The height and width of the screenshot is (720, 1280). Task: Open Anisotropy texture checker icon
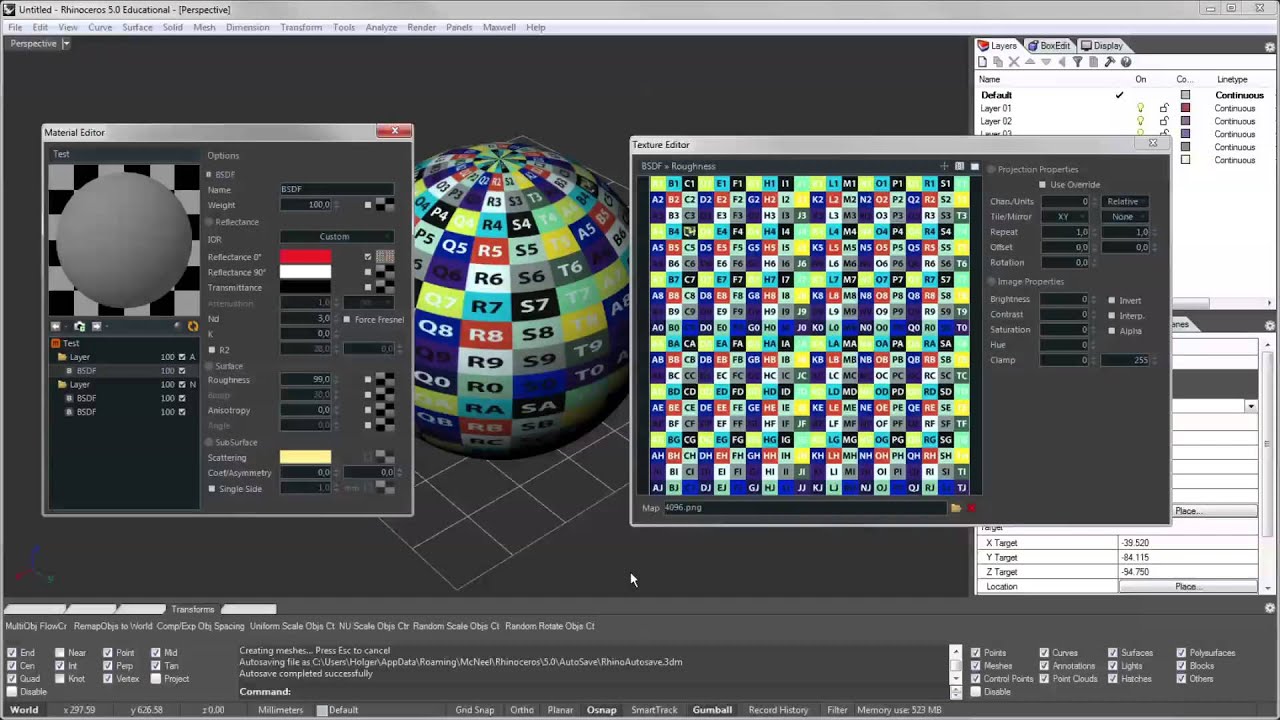coord(385,410)
